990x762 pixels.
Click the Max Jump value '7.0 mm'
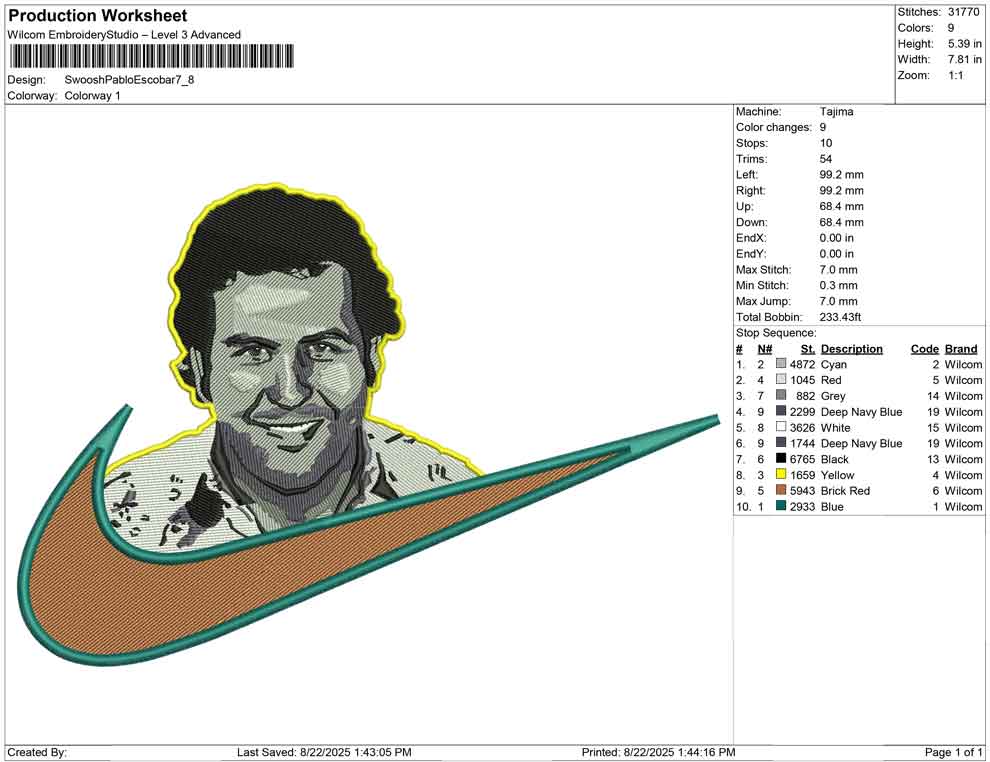(x=838, y=301)
